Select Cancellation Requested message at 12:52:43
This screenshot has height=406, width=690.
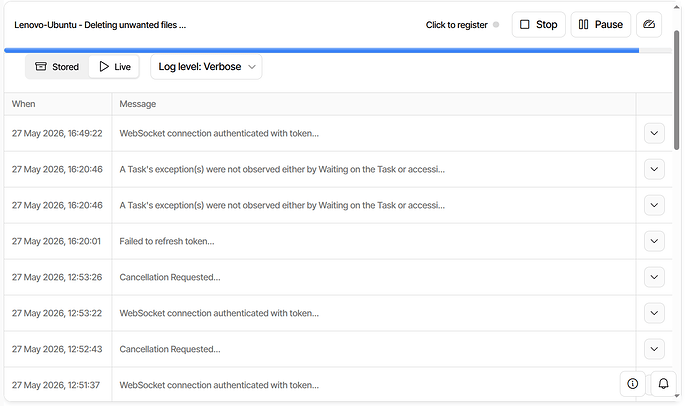[x=170, y=349]
